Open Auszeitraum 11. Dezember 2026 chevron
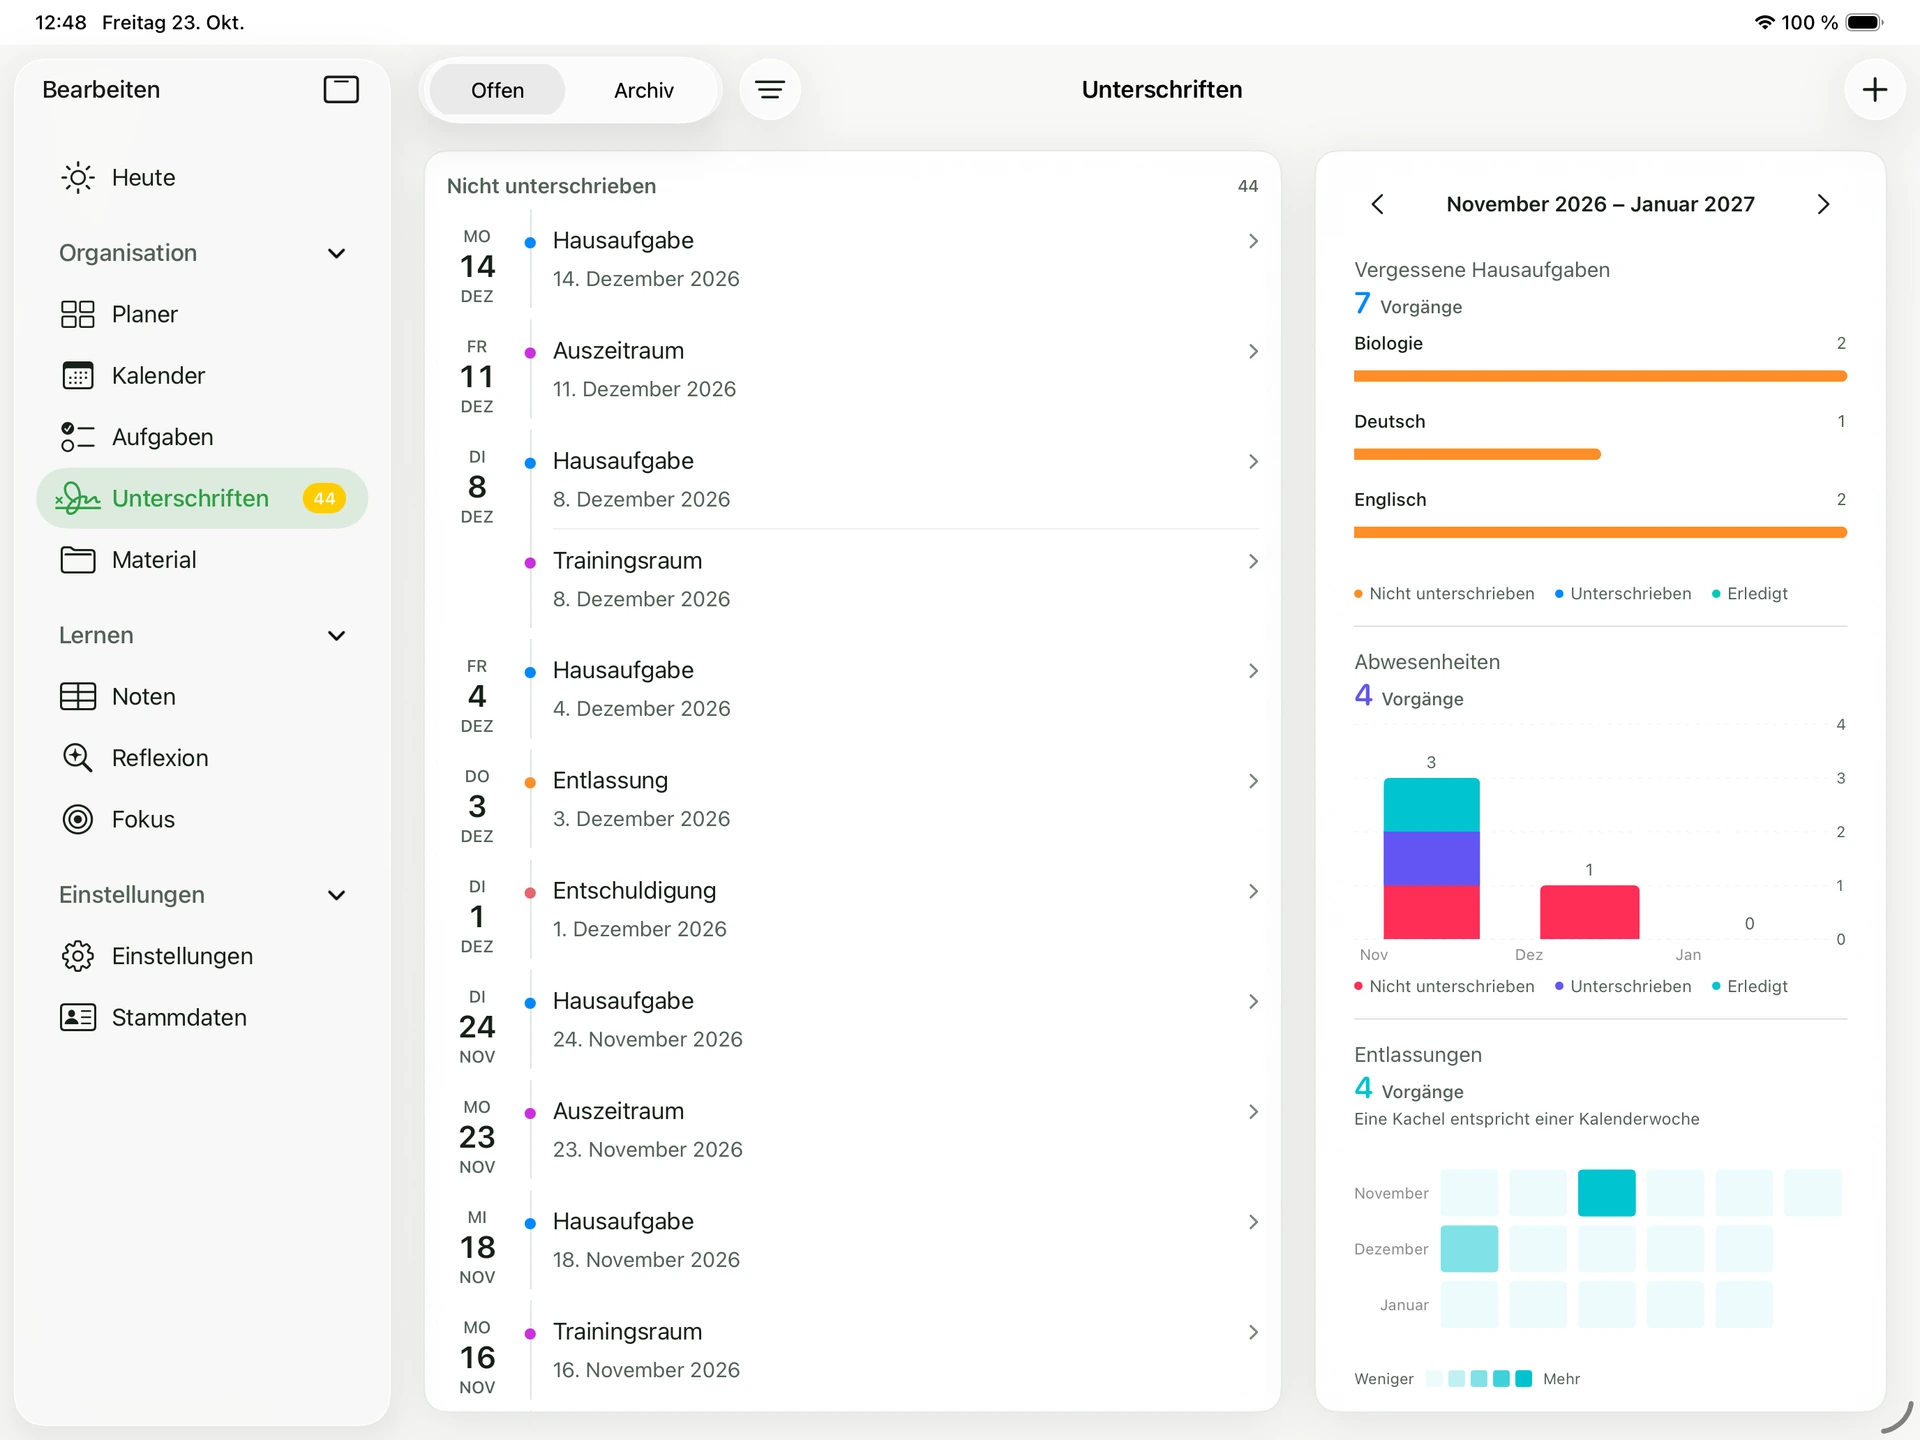Image resolution: width=1920 pixels, height=1440 pixels. point(1253,351)
